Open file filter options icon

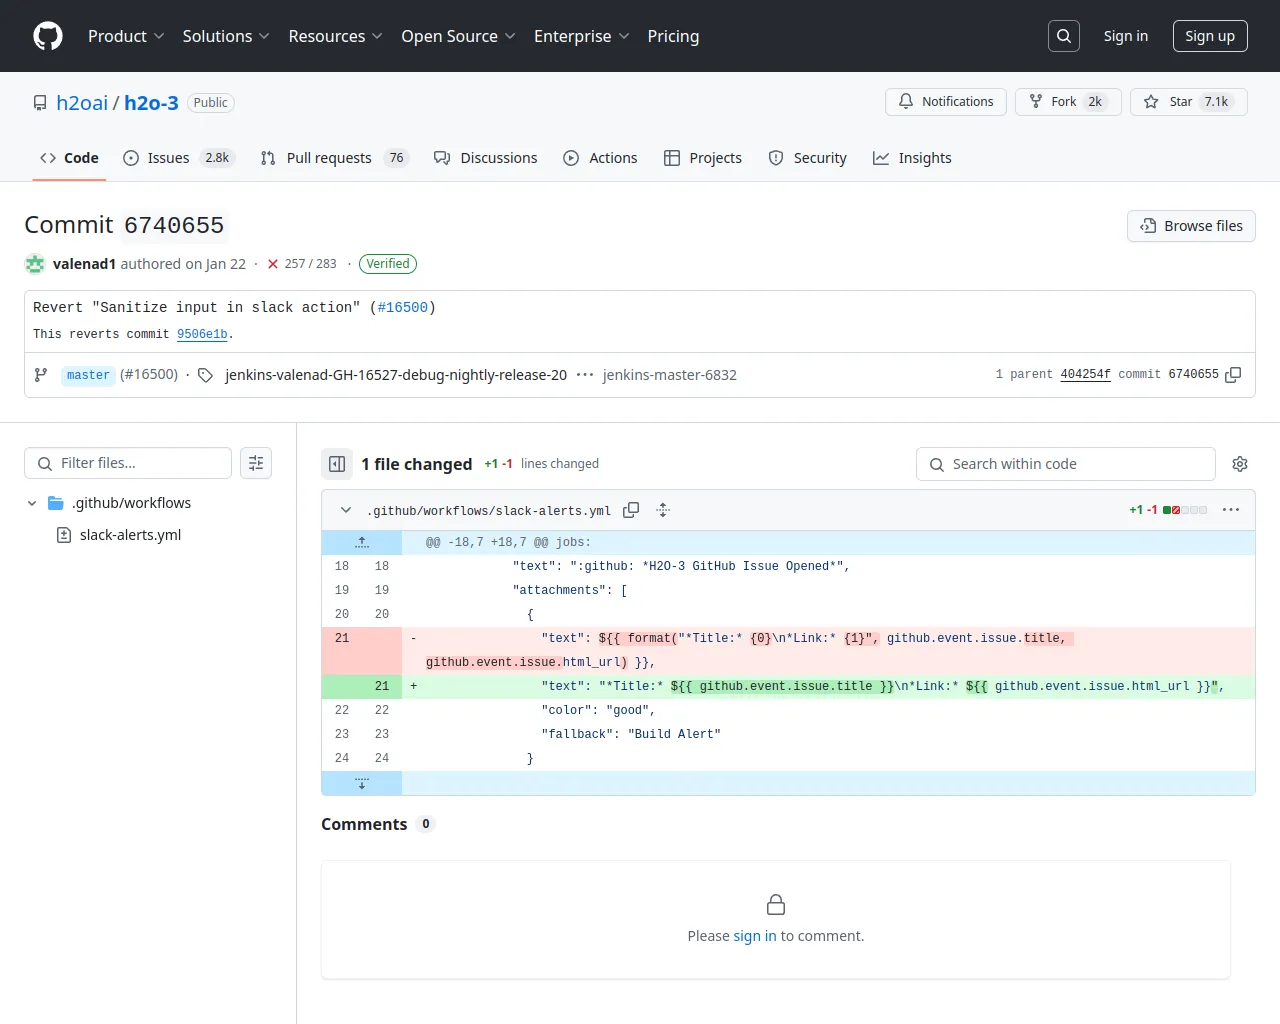point(256,463)
